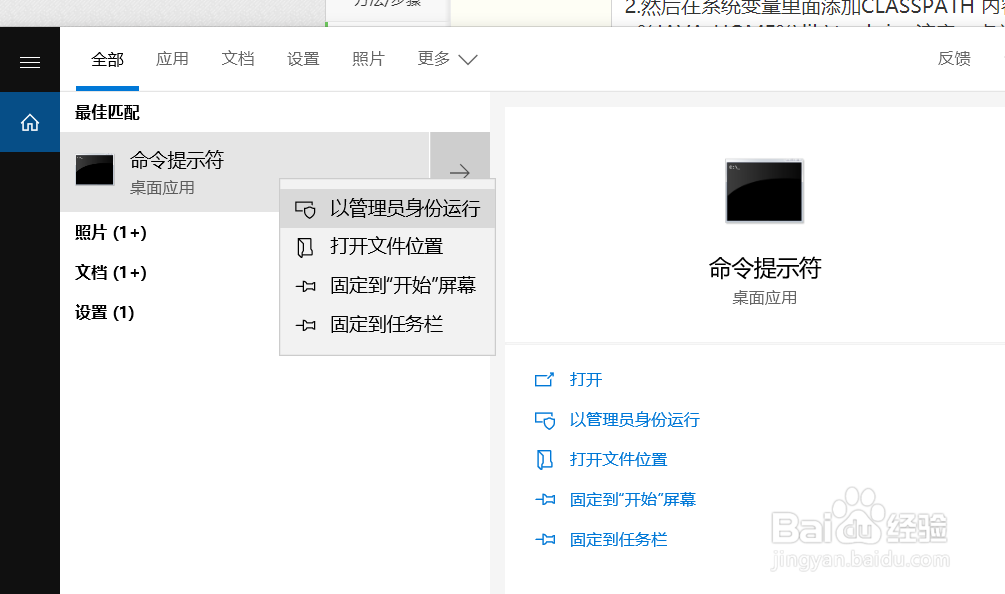
Task: Click 最佳匹配 heading
Action: 107,113
